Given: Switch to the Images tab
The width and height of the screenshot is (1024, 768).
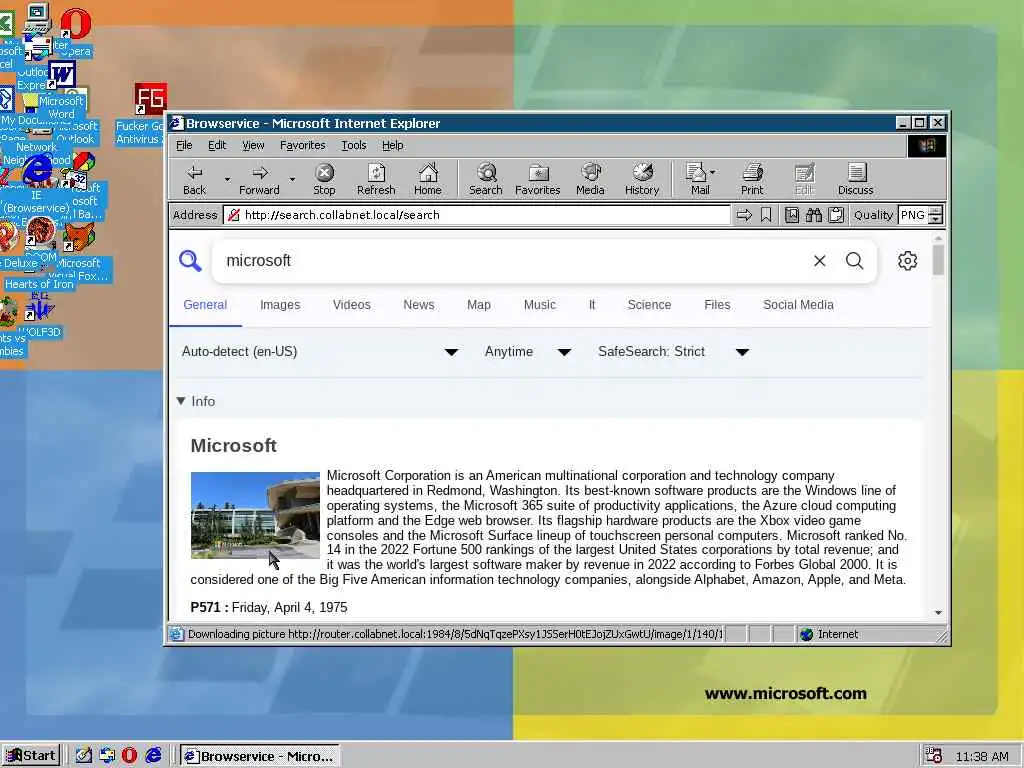Looking at the screenshot, I should click(x=280, y=305).
